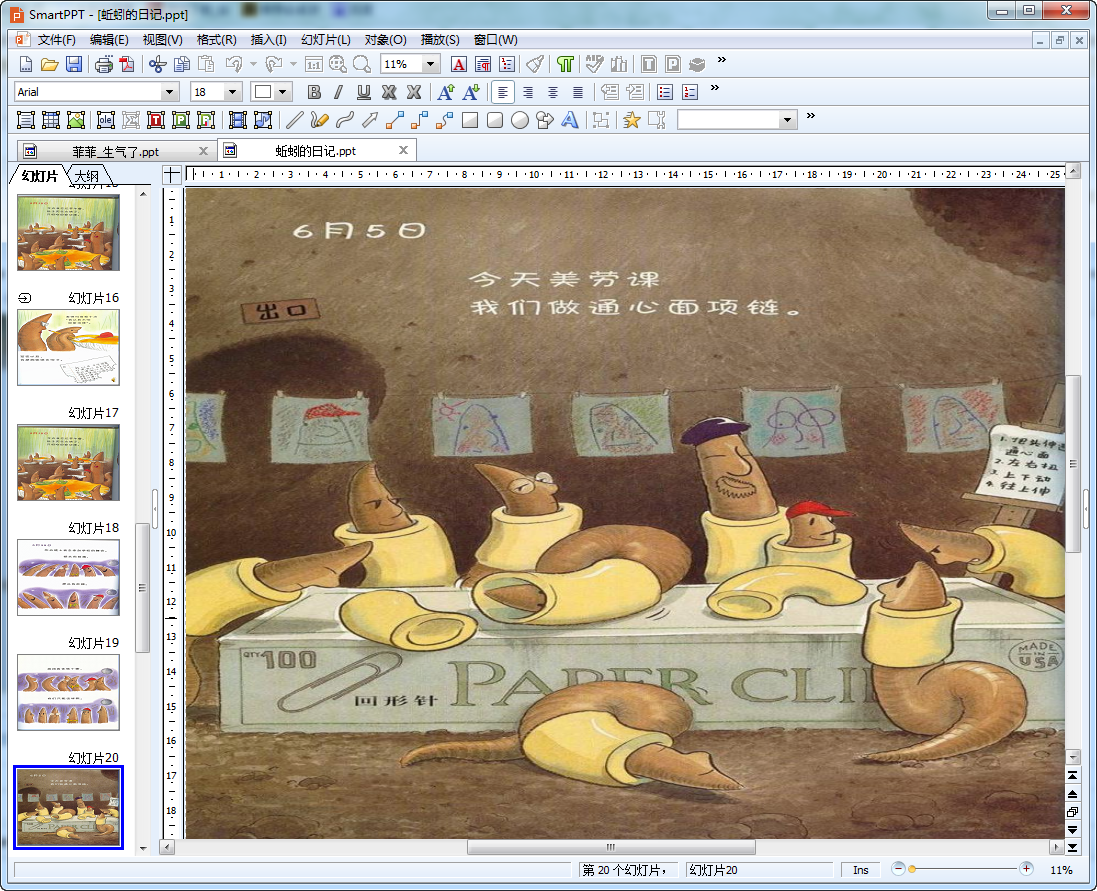
Task: Apply bold formatting
Action: point(314,92)
